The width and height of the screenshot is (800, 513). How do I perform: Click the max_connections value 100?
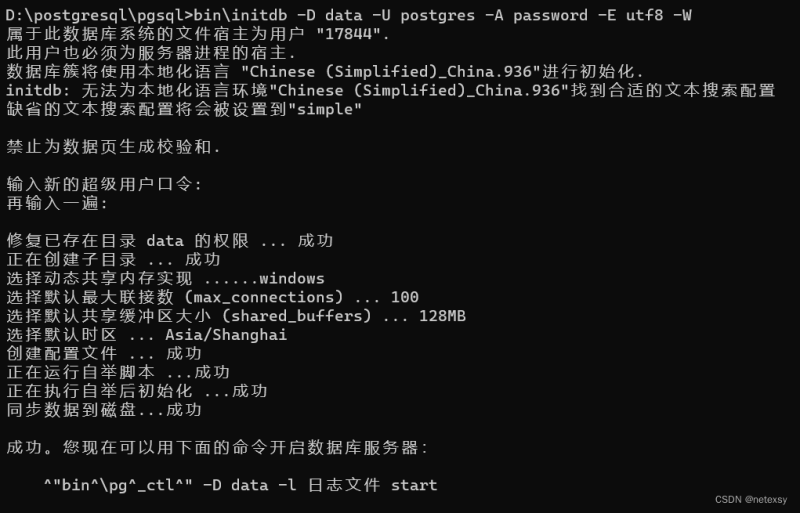coord(405,297)
